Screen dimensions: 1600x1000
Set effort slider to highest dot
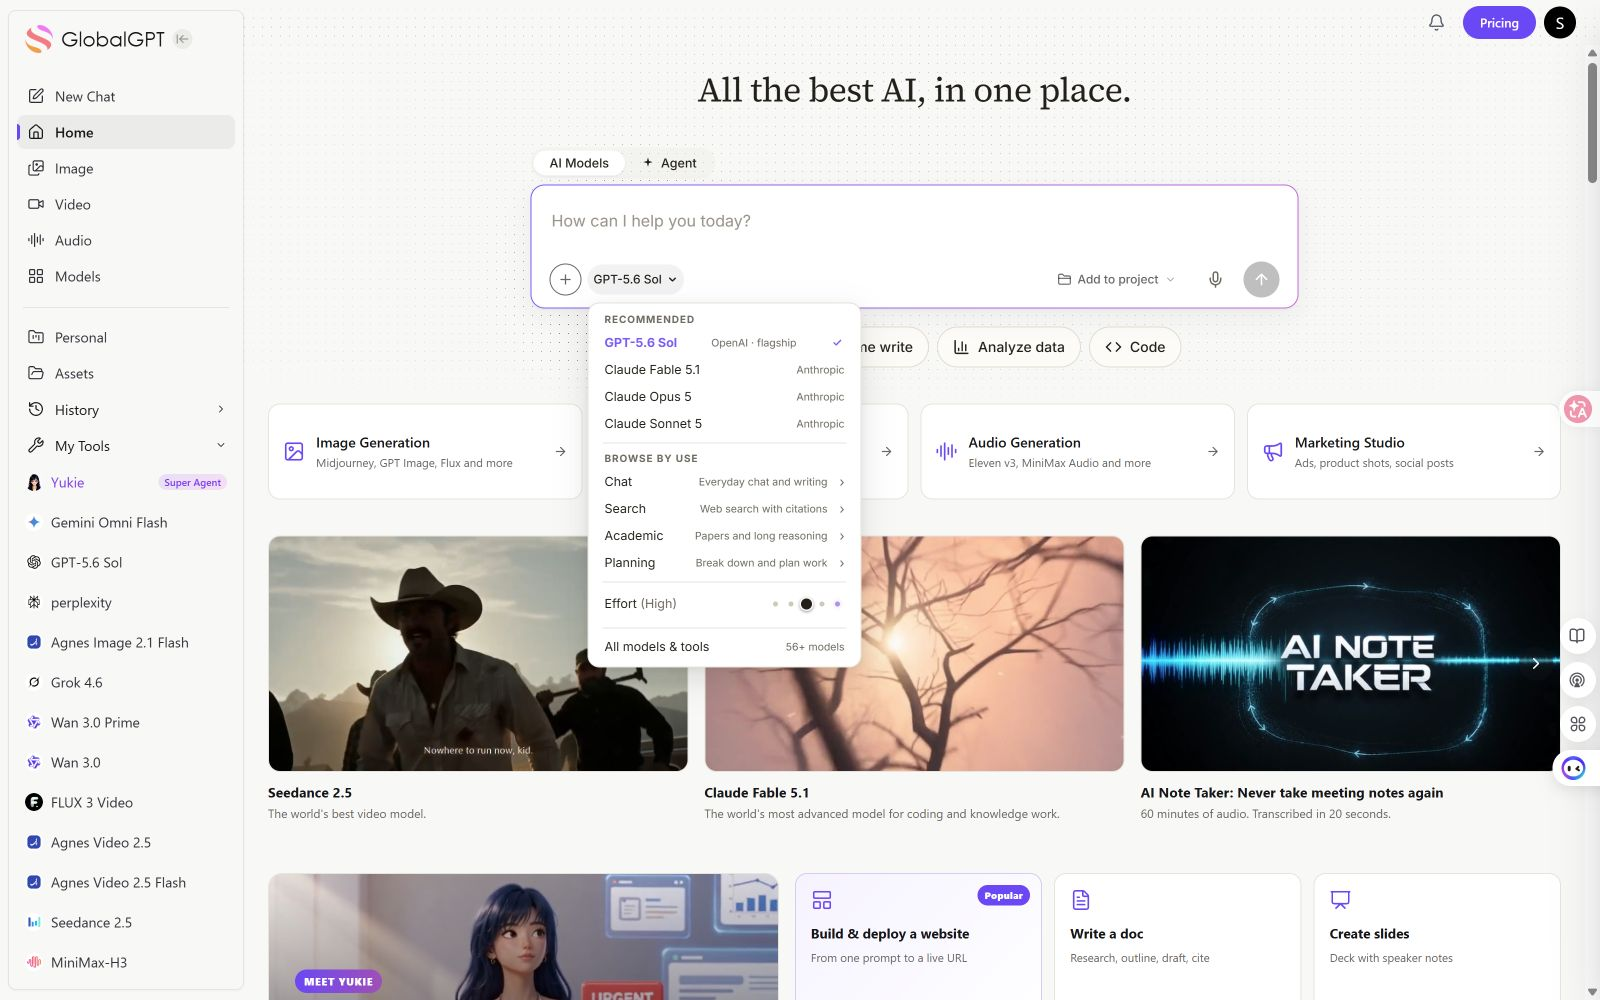click(x=837, y=604)
